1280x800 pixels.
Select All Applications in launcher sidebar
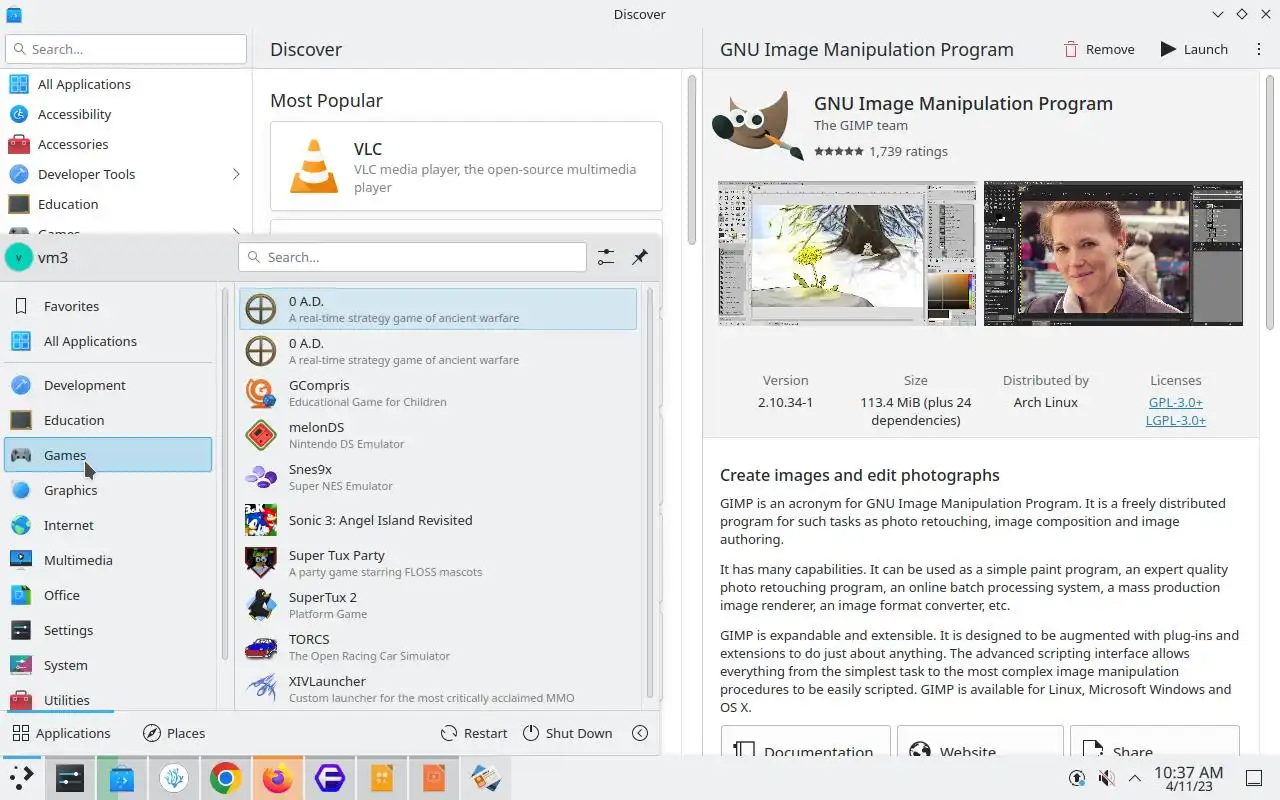(x=108, y=341)
